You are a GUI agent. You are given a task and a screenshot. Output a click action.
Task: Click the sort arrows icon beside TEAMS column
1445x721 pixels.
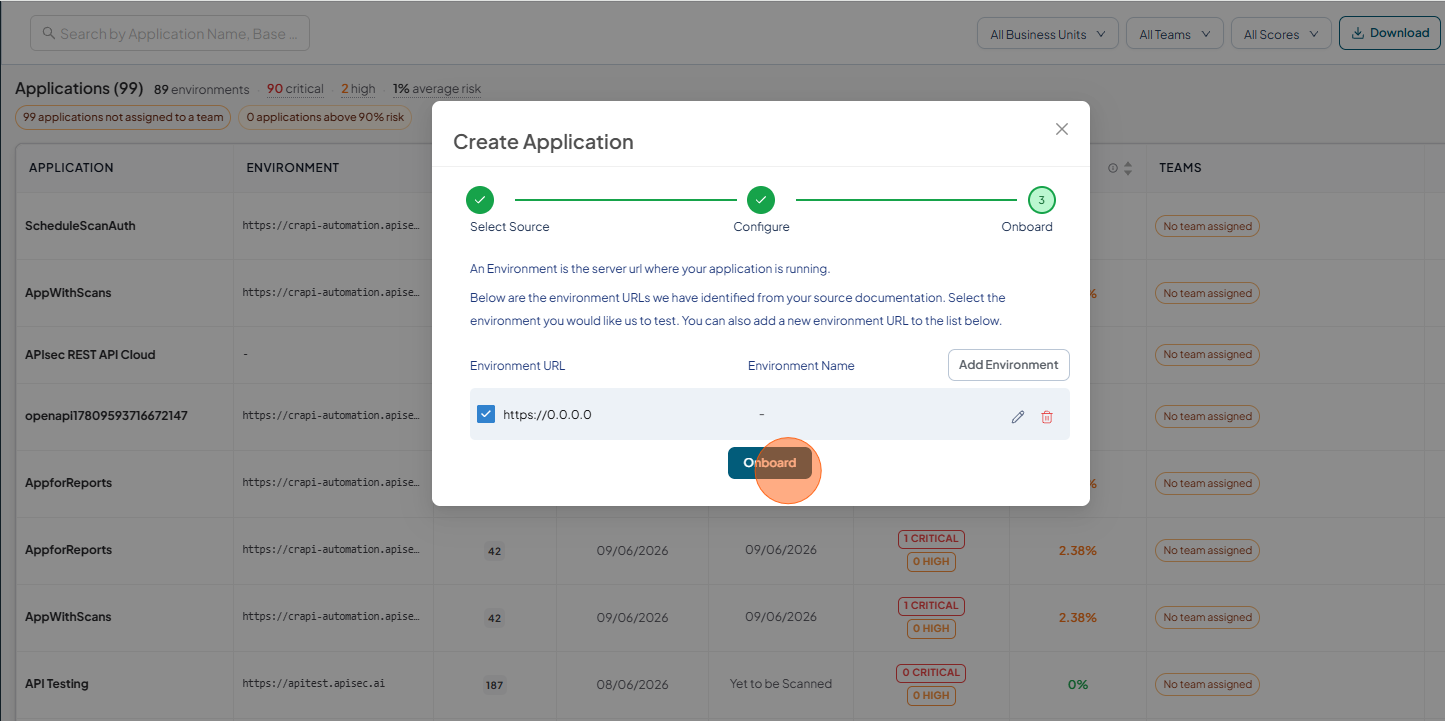coord(1128,168)
